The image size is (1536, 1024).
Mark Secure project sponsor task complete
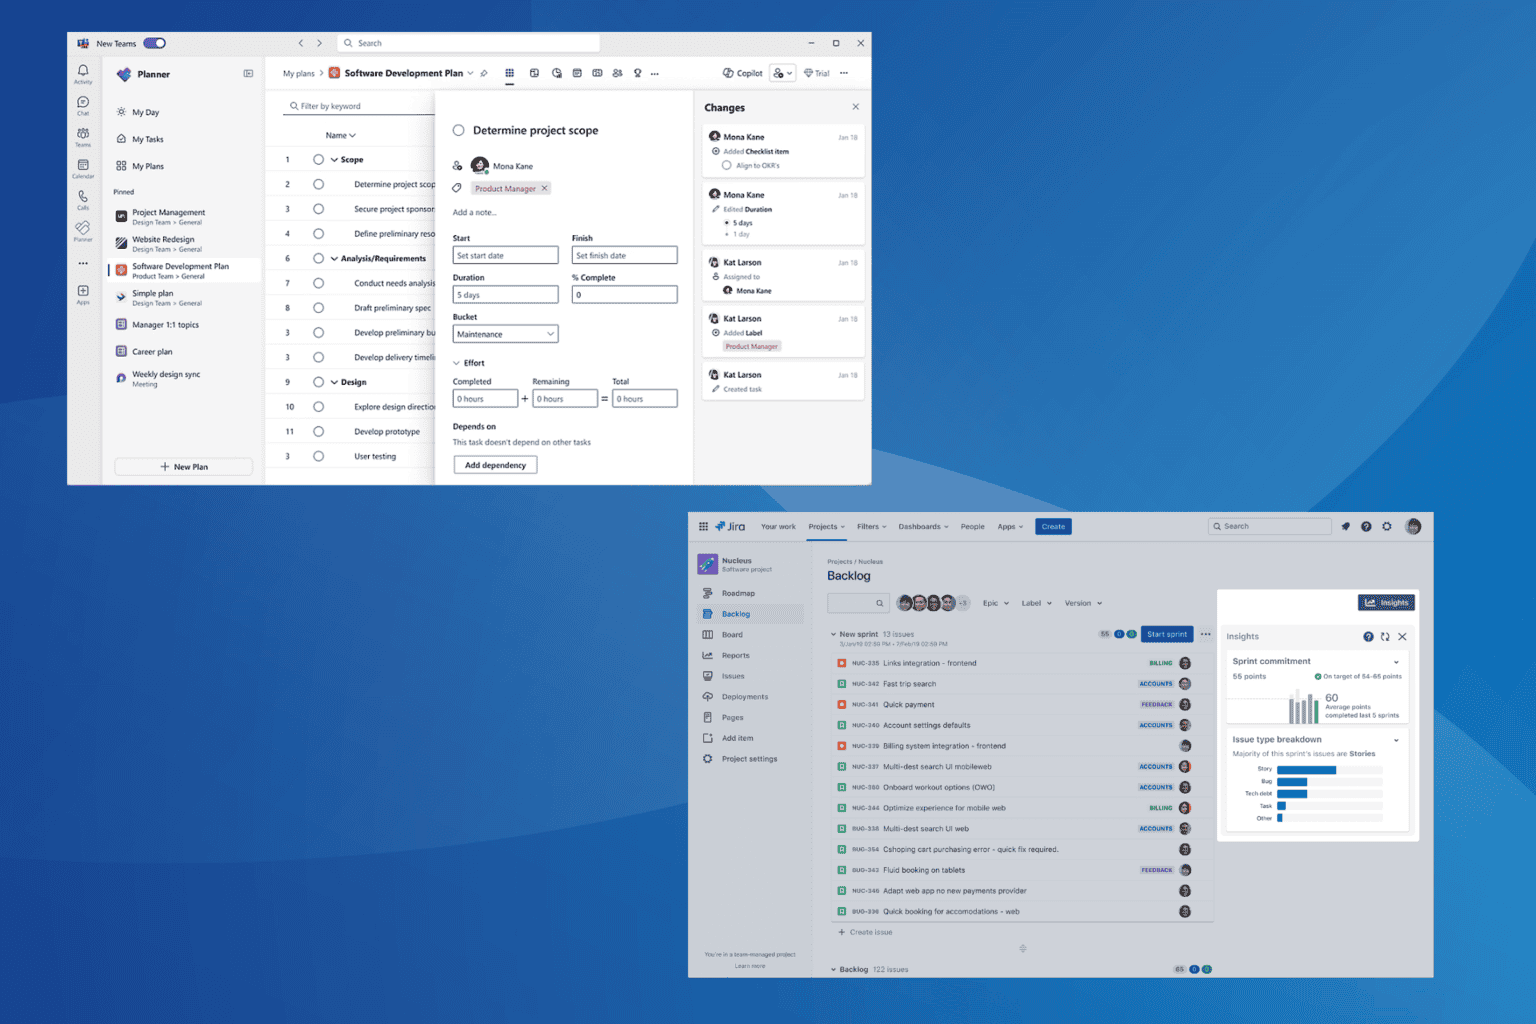[x=318, y=209]
